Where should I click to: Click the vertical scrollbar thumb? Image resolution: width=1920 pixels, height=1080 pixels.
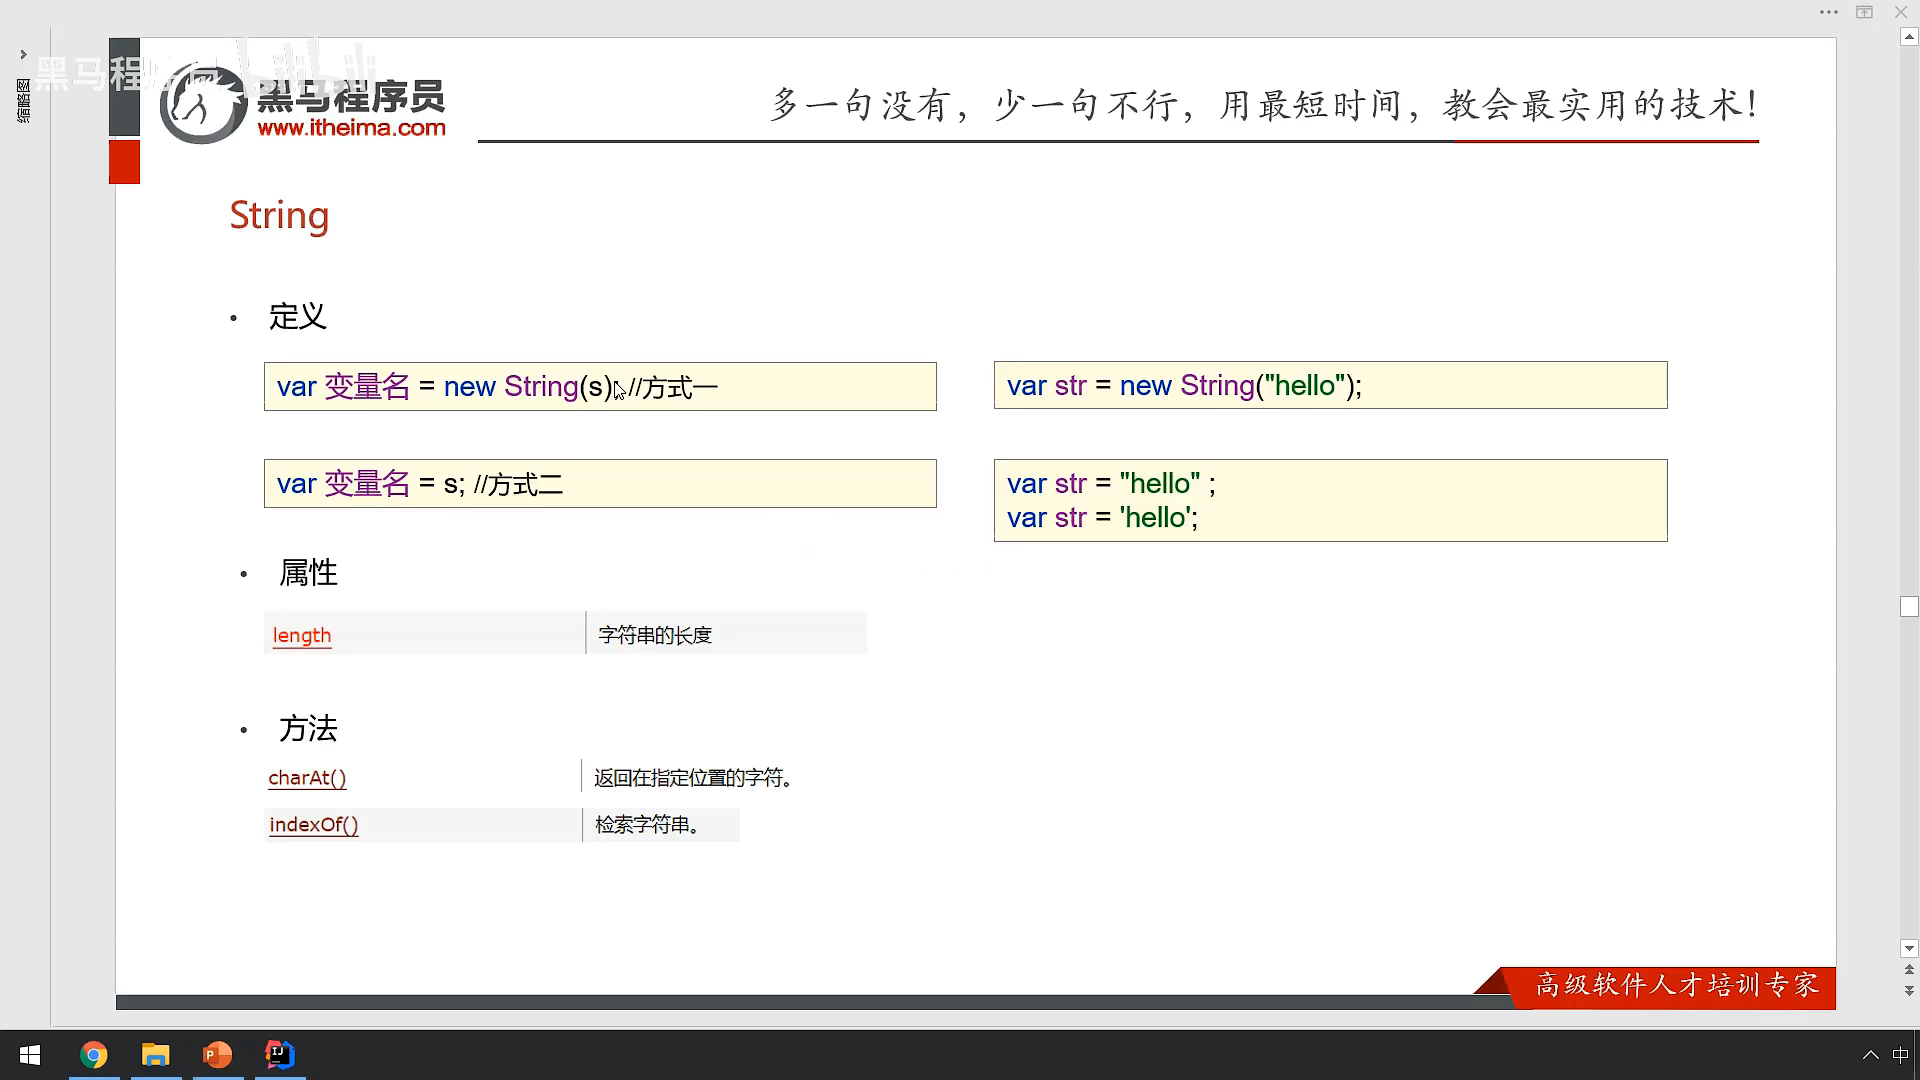tap(1909, 606)
